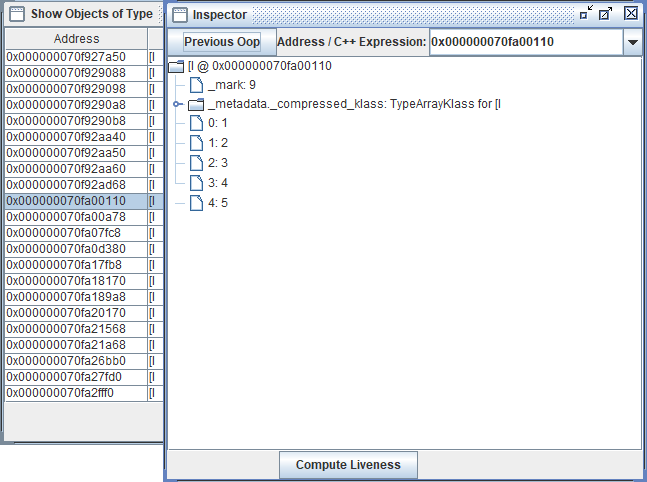Viewport: 647px width, 482px height.
Task: Select the tree item '3: 4'
Action: coord(218,183)
